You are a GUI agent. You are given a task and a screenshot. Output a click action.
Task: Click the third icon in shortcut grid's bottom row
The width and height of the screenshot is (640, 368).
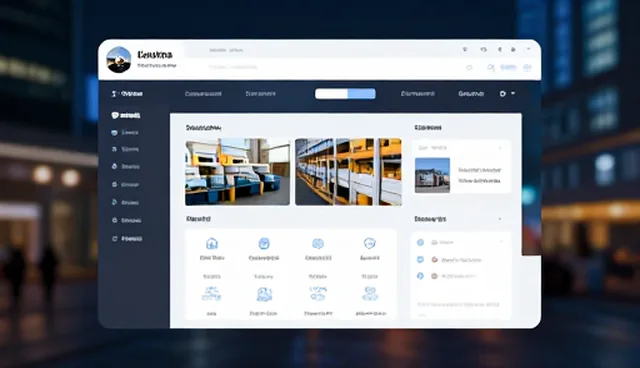318,293
